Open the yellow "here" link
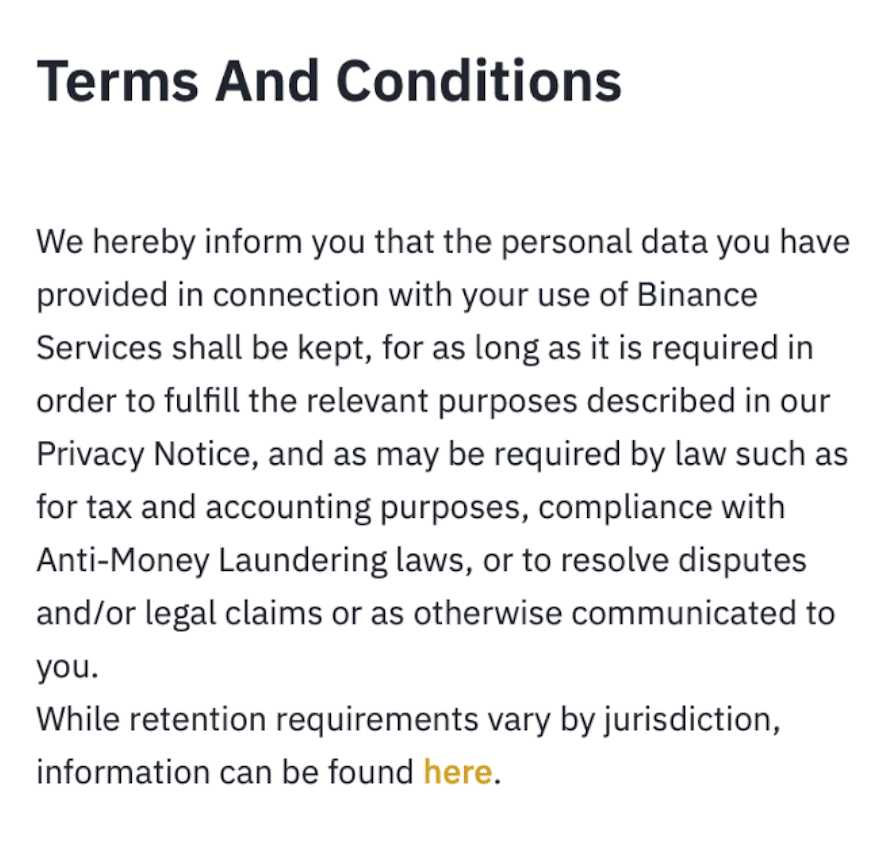 coord(457,773)
